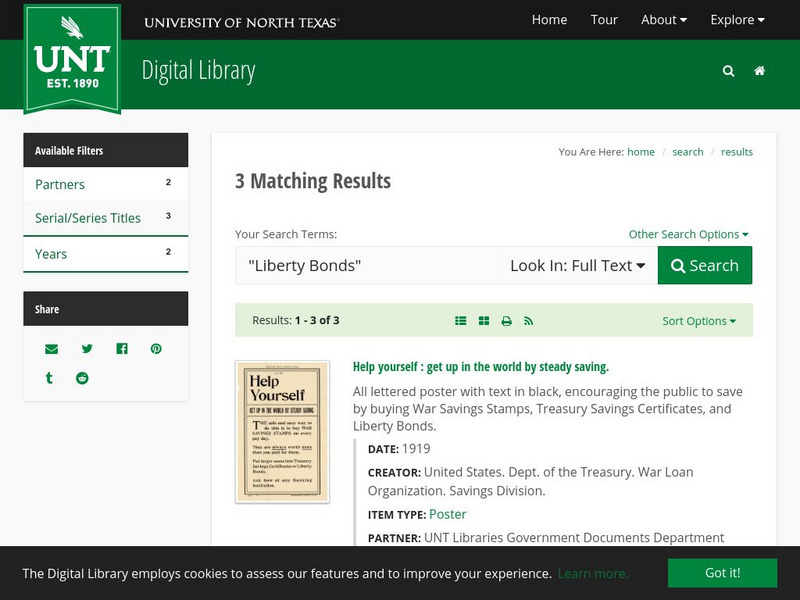
Task: Open the site search magnifier icon
Action: (x=728, y=71)
